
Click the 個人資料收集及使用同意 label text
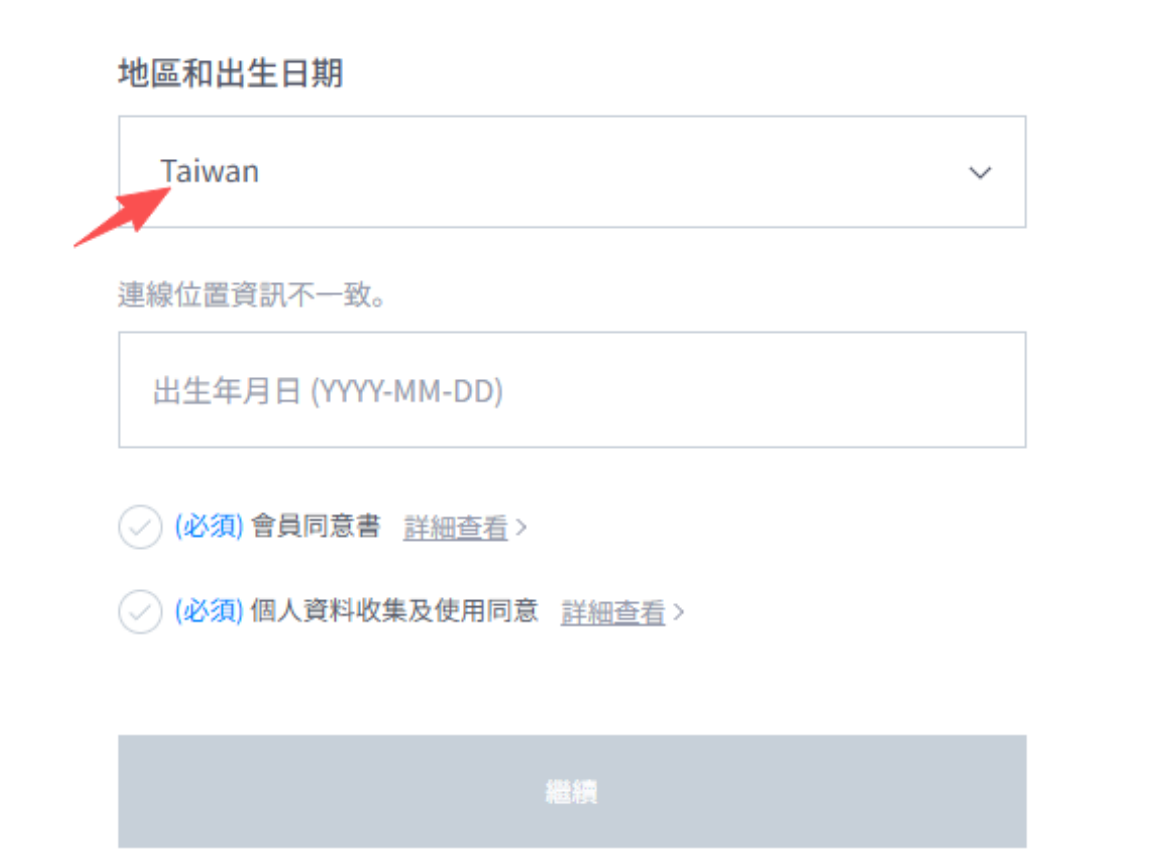click(x=394, y=611)
